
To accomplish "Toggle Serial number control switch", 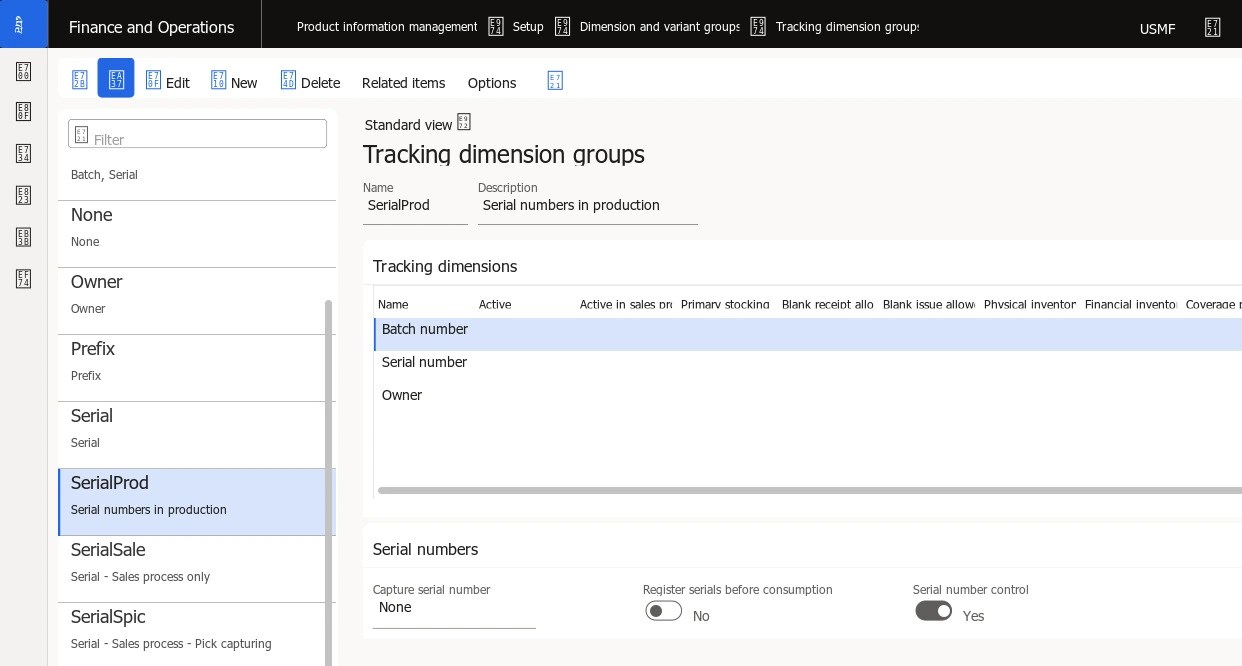I will coord(934,611).
